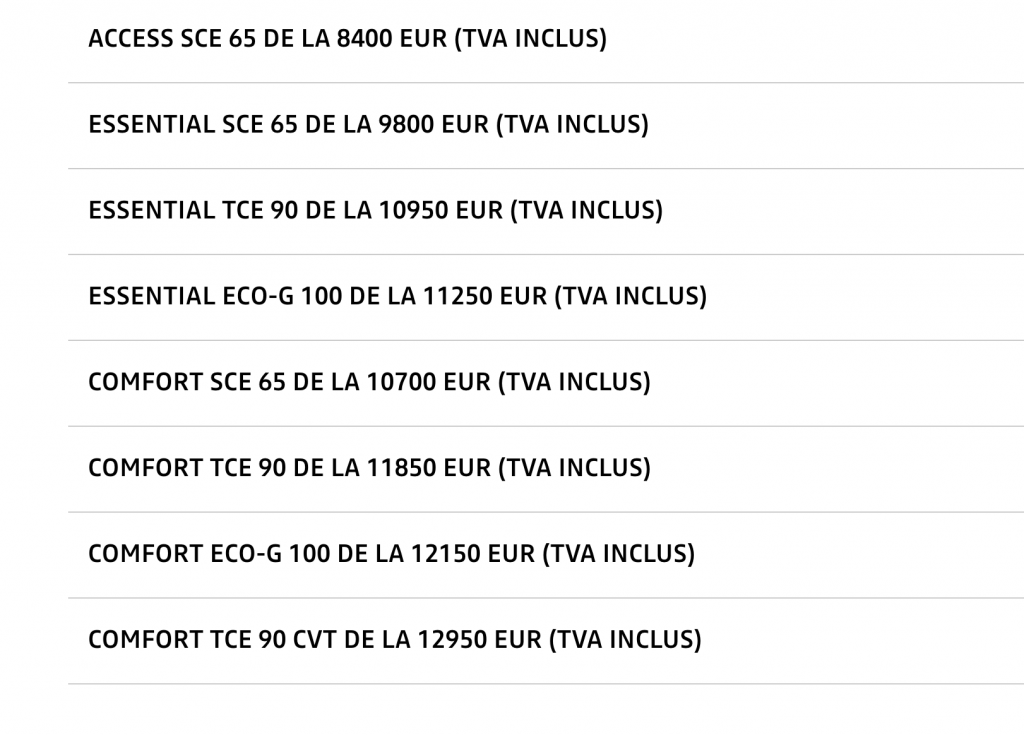Viewport: 1024px width, 735px height.
Task: Expand the Comfort TCE 90 row at 11850 EUR
Action: (369, 468)
